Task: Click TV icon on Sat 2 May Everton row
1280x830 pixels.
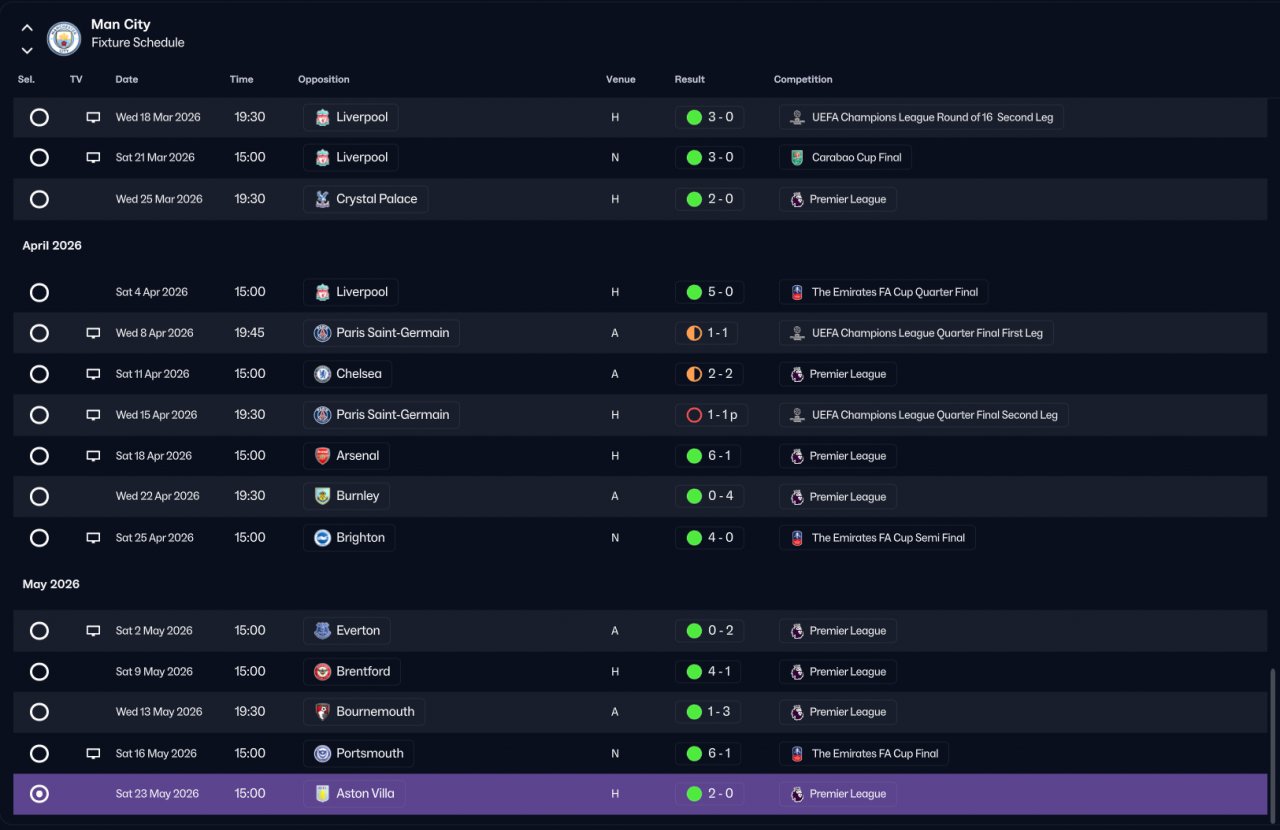Action: tap(93, 631)
